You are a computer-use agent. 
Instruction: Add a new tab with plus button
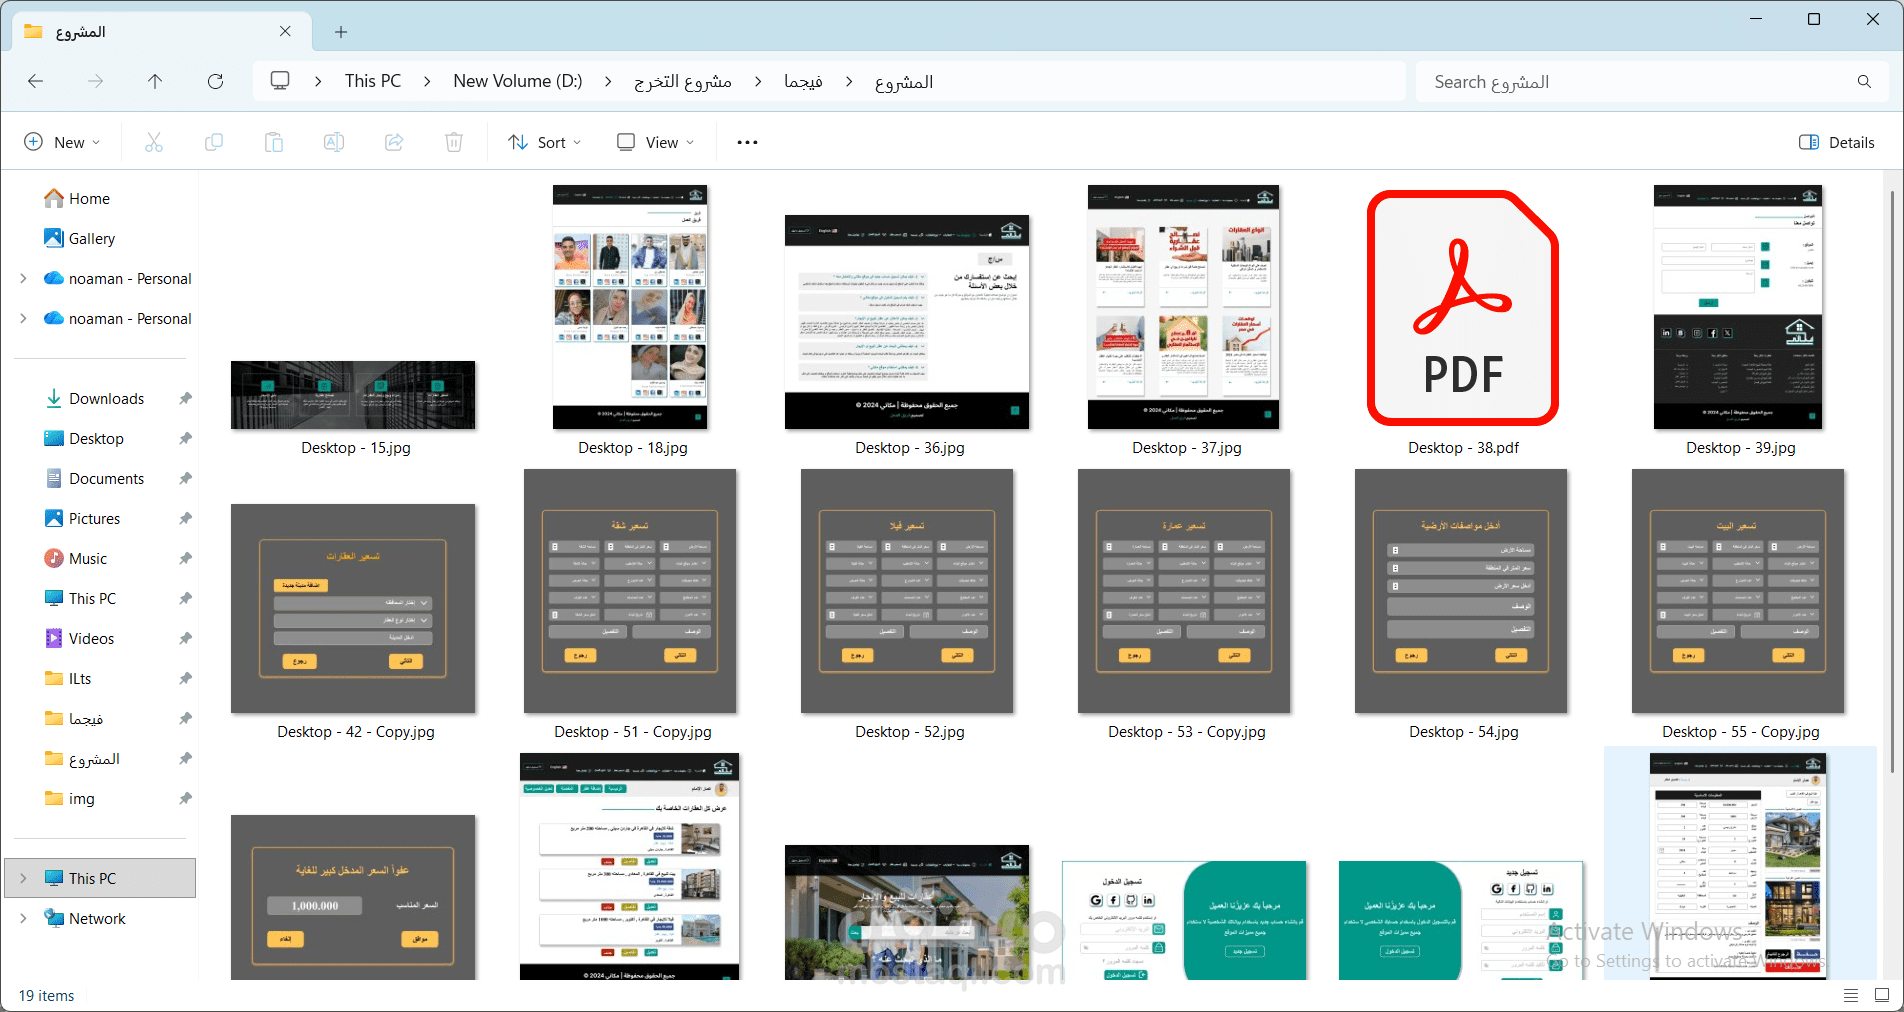click(x=341, y=32)
